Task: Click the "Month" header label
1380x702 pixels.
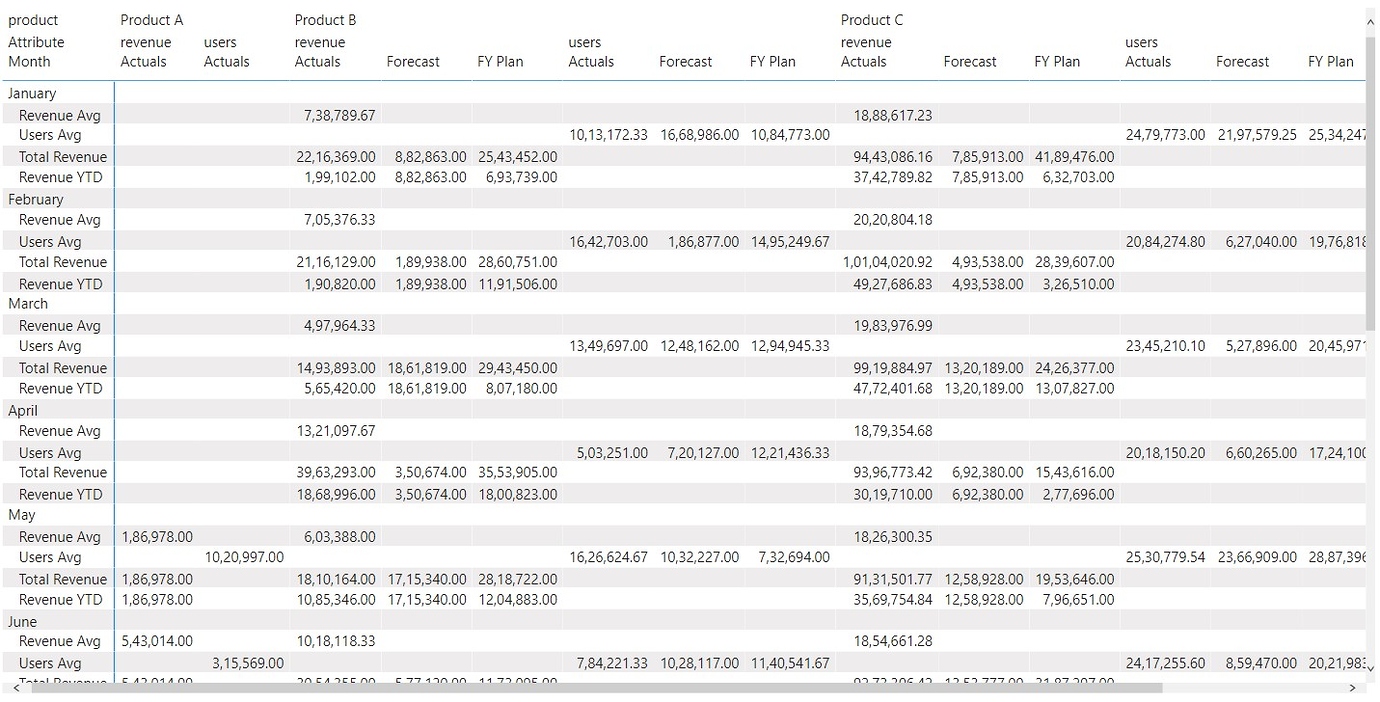Action: tap(30, 61)
